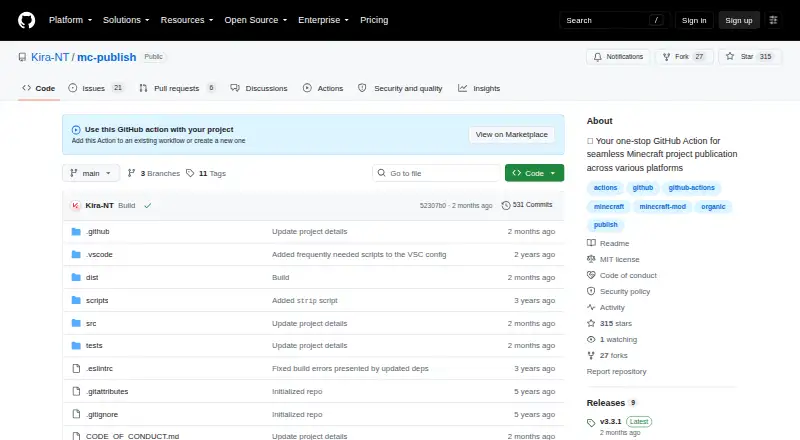Open the main branch selector dropdown
800x440 pixels.
(x=91, y=174)
